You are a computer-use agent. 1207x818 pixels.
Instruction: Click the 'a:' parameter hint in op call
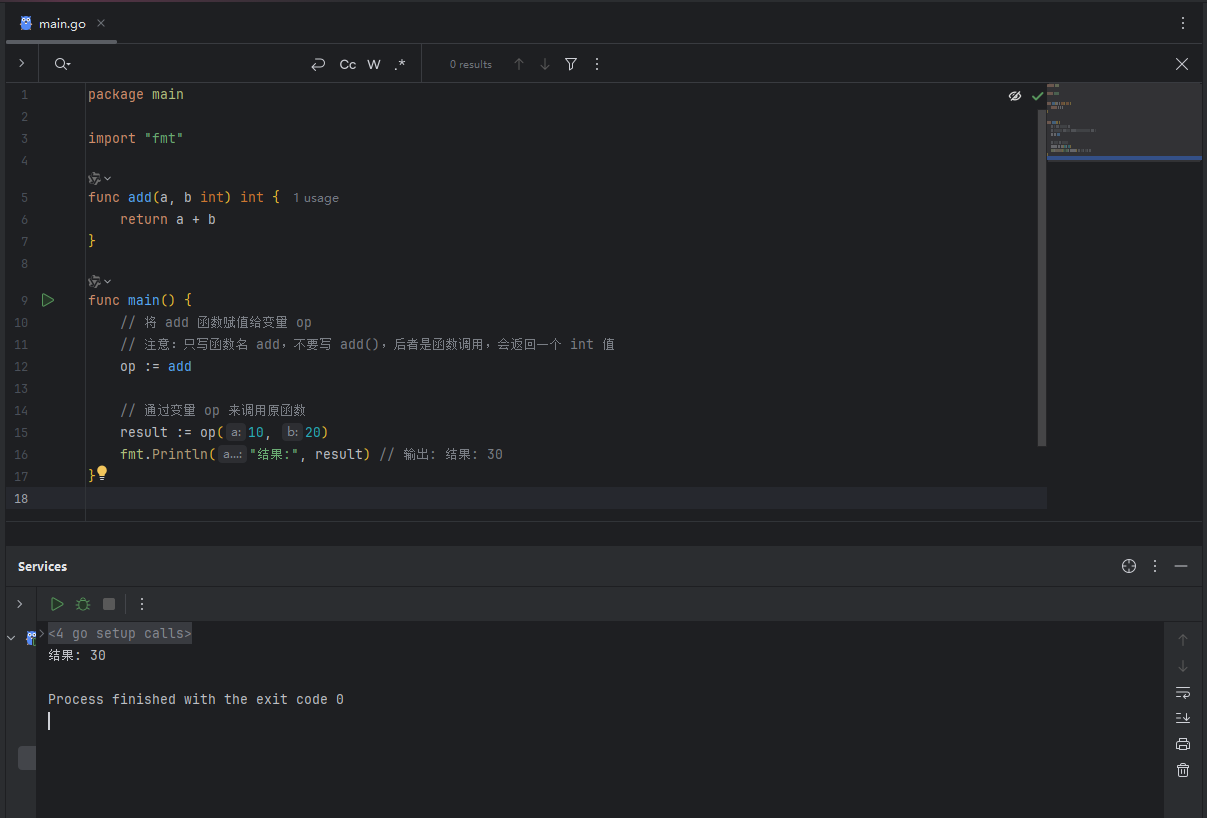click(236, 432)
